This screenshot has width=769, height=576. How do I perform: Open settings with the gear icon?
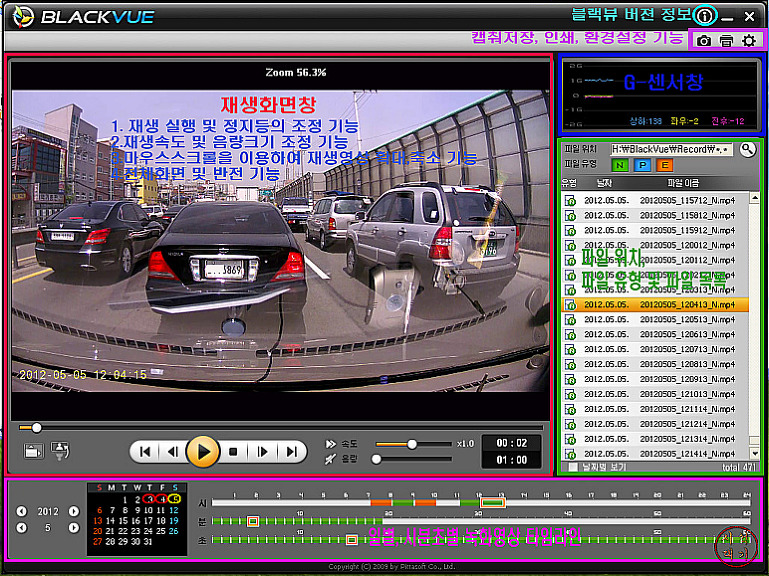[x=749, y=41]
